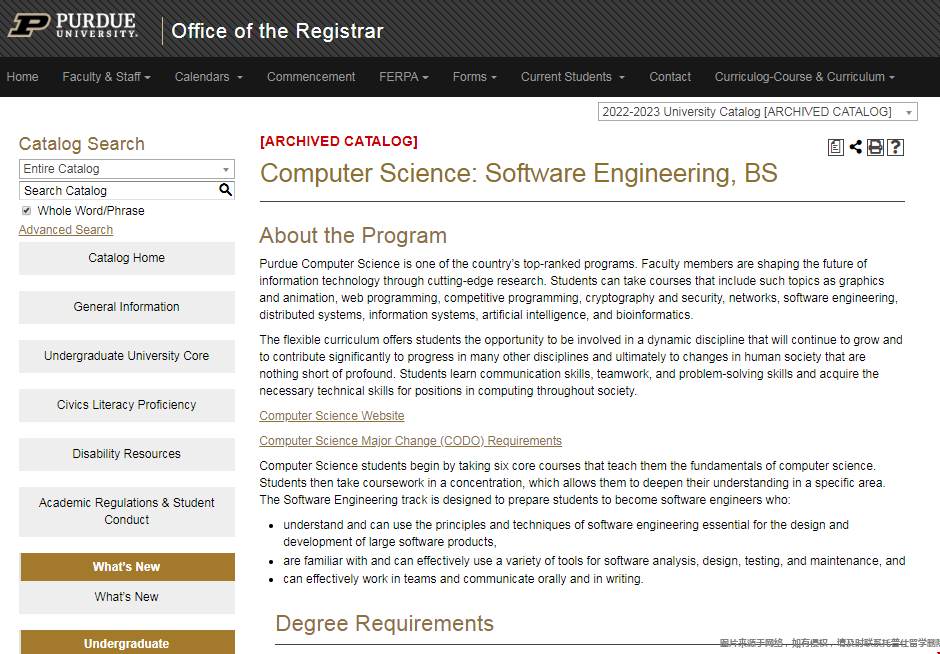This screenshot has width=940, height=654.
Task: Click the Degree Requirements heading
Action: point(384,623)
